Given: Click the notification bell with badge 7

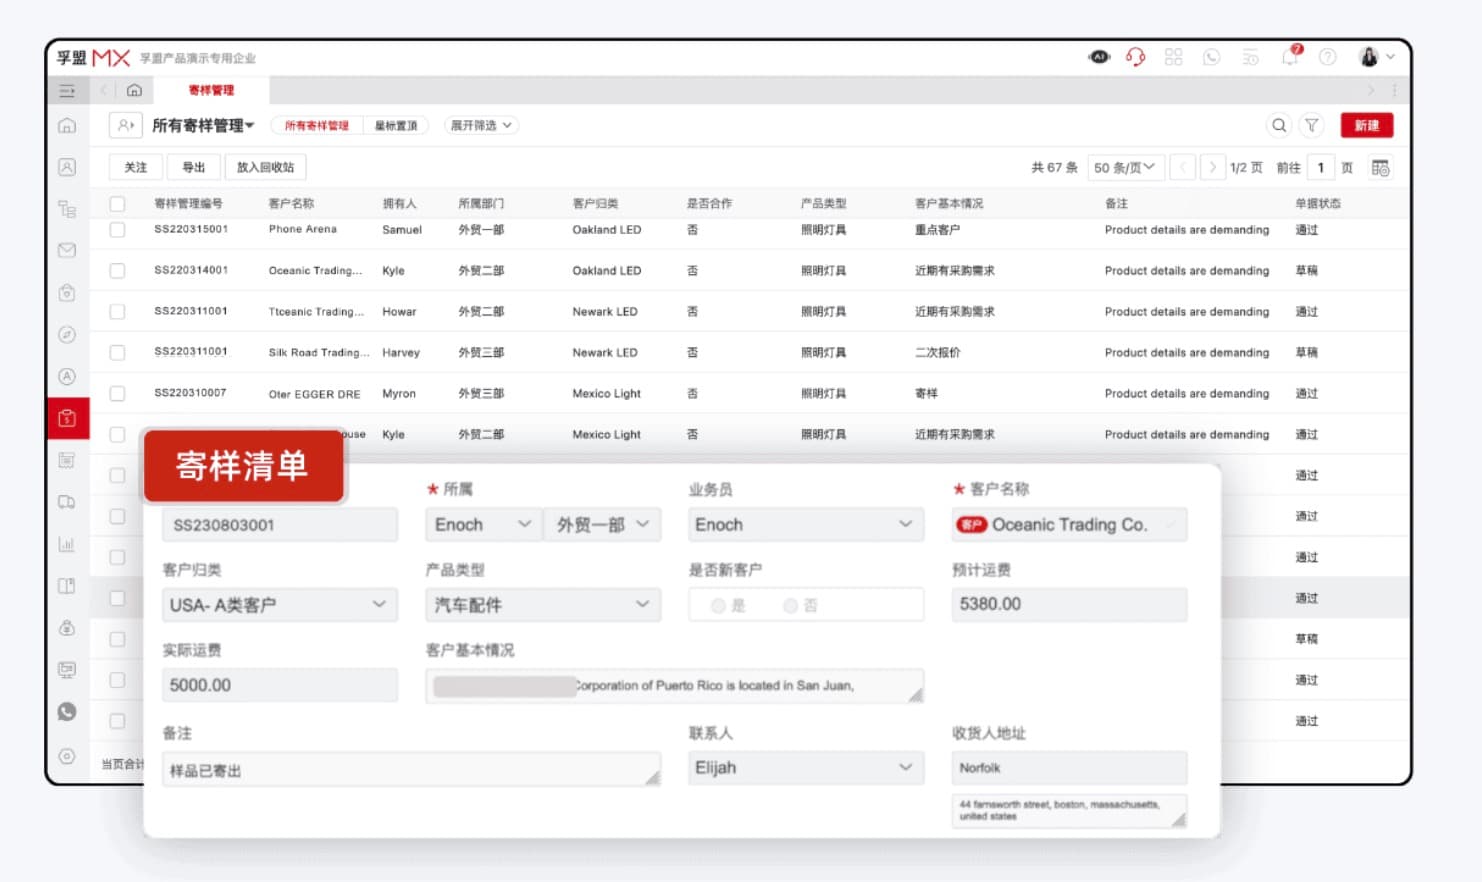Looking at the screenshot, I should click(1291, 56).
